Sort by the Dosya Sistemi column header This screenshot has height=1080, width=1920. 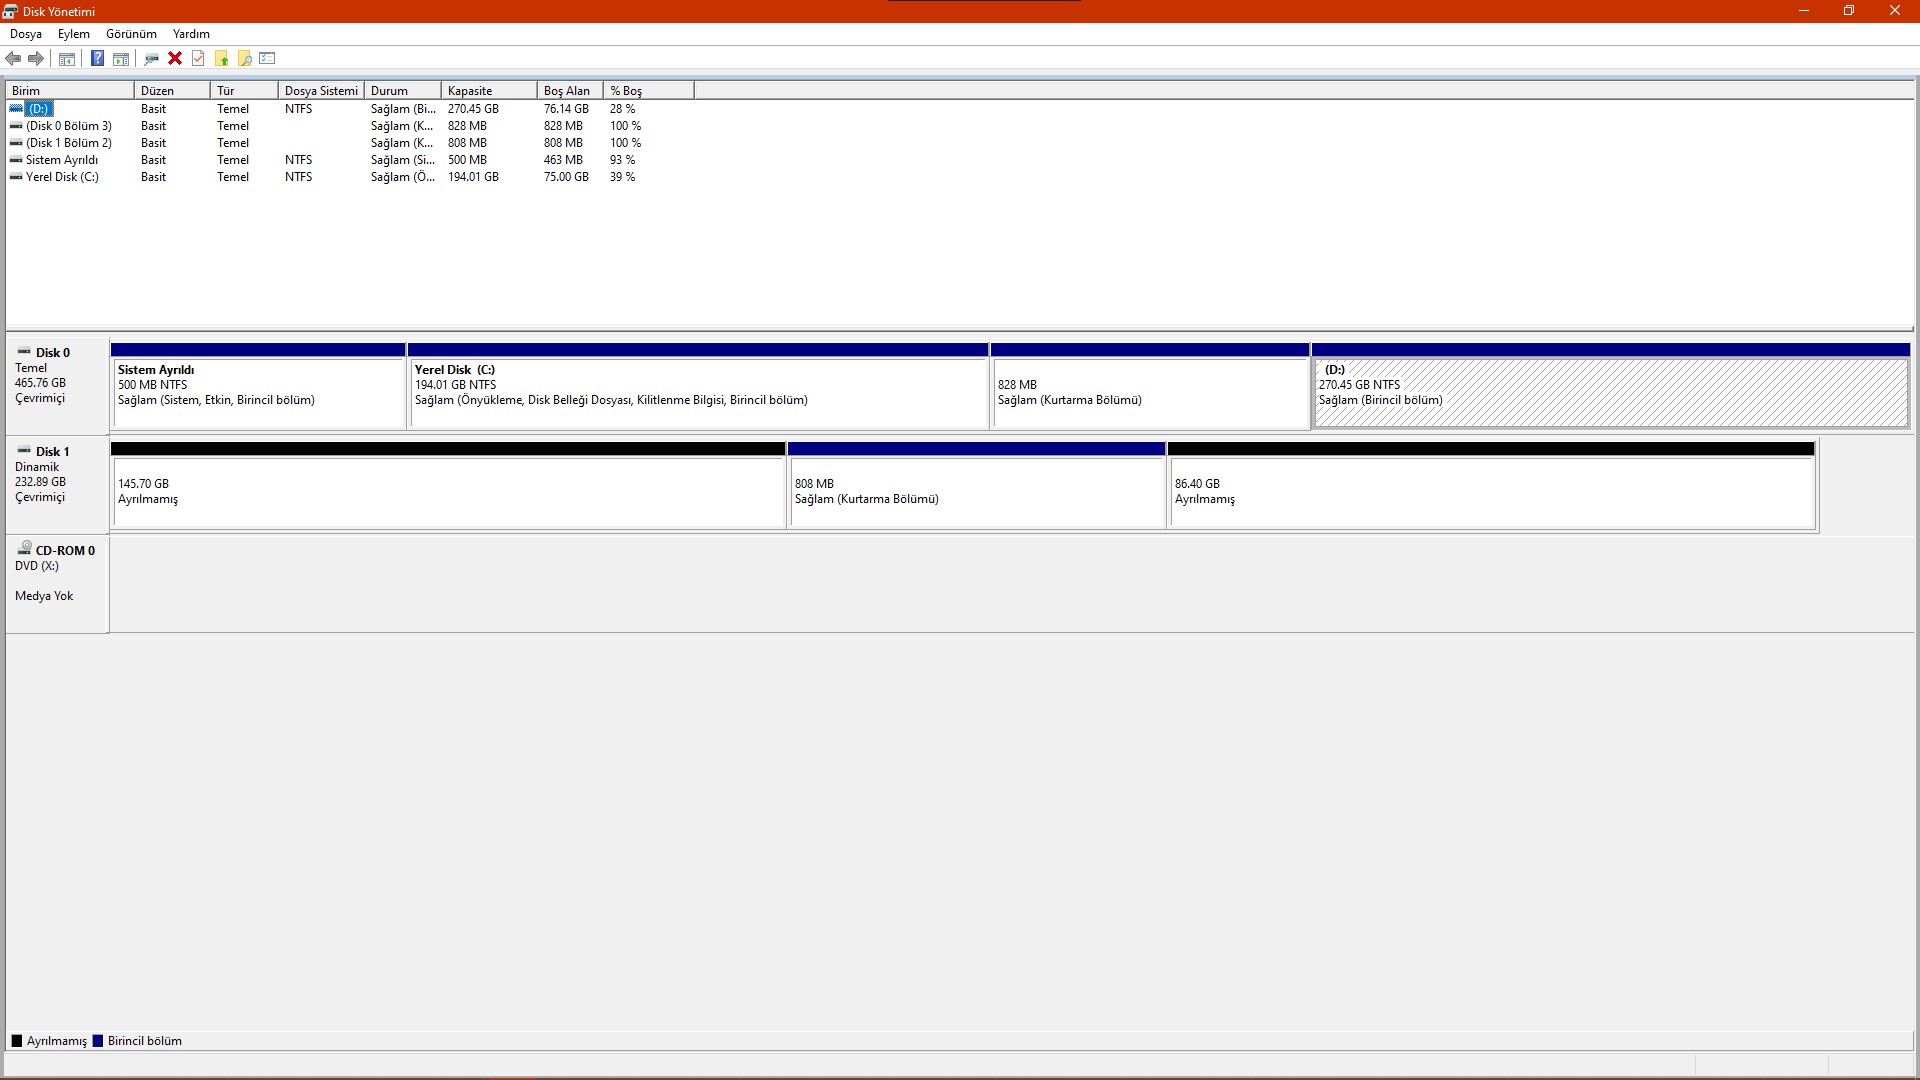click(321, 90)
